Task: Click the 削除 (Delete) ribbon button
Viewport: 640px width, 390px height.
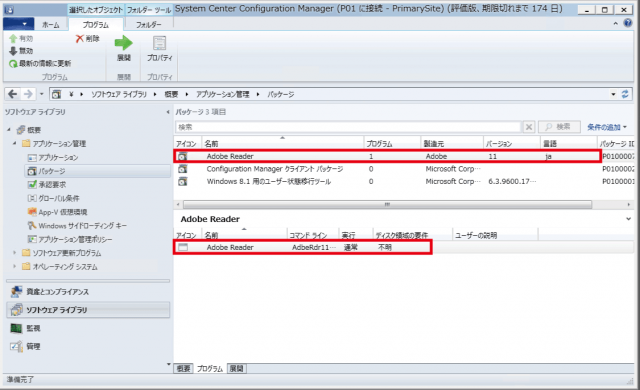Action: [x=88, y=39]
